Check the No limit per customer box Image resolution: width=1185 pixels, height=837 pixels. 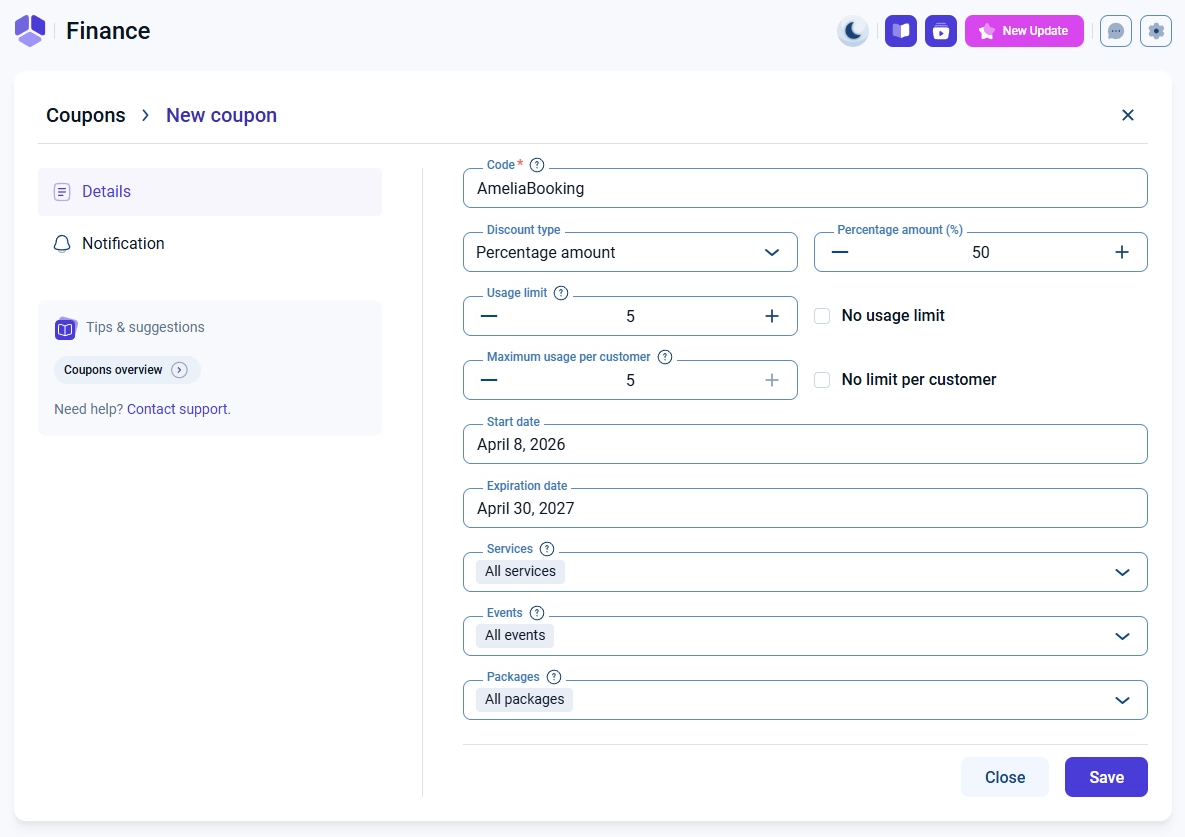pyautogui.click(x=822, y=380)
